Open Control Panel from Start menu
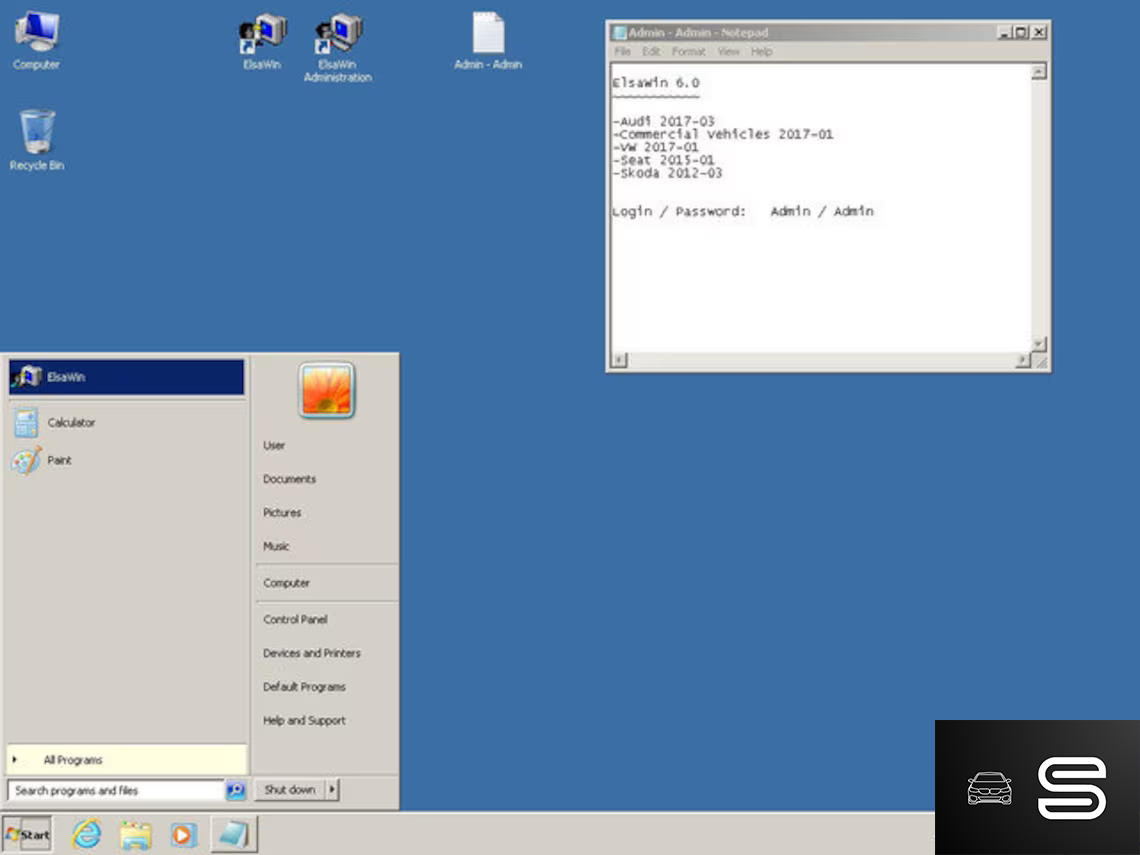The height and width of the screenshot is (855, 1140). click(295, 620)
